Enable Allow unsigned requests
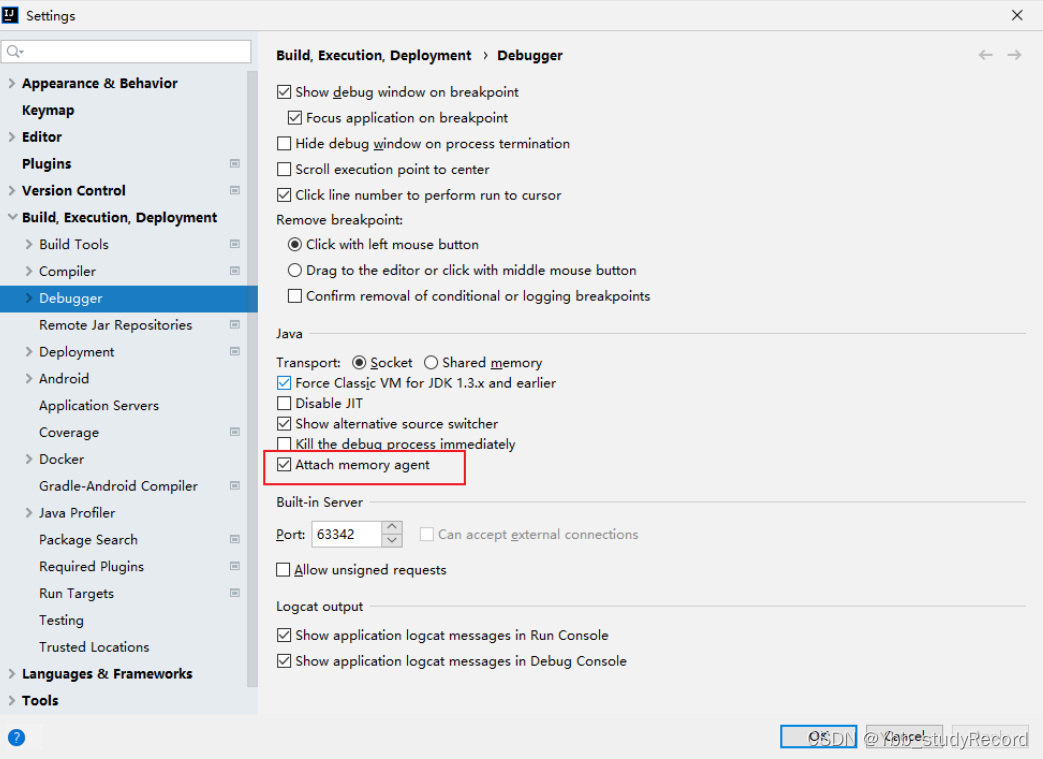This screenshot has width=1043, height=759. click(x=283, y=569)
